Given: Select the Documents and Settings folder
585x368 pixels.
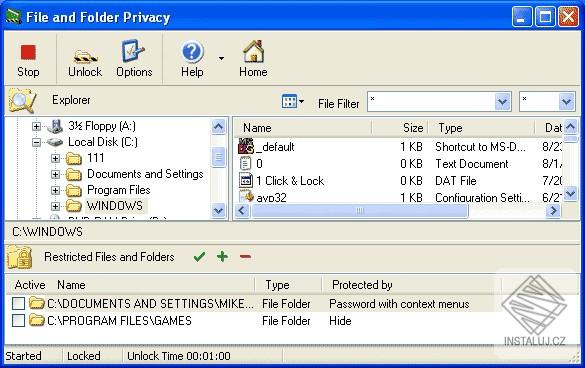Looking at the screenshot, I should coord(145,174).
